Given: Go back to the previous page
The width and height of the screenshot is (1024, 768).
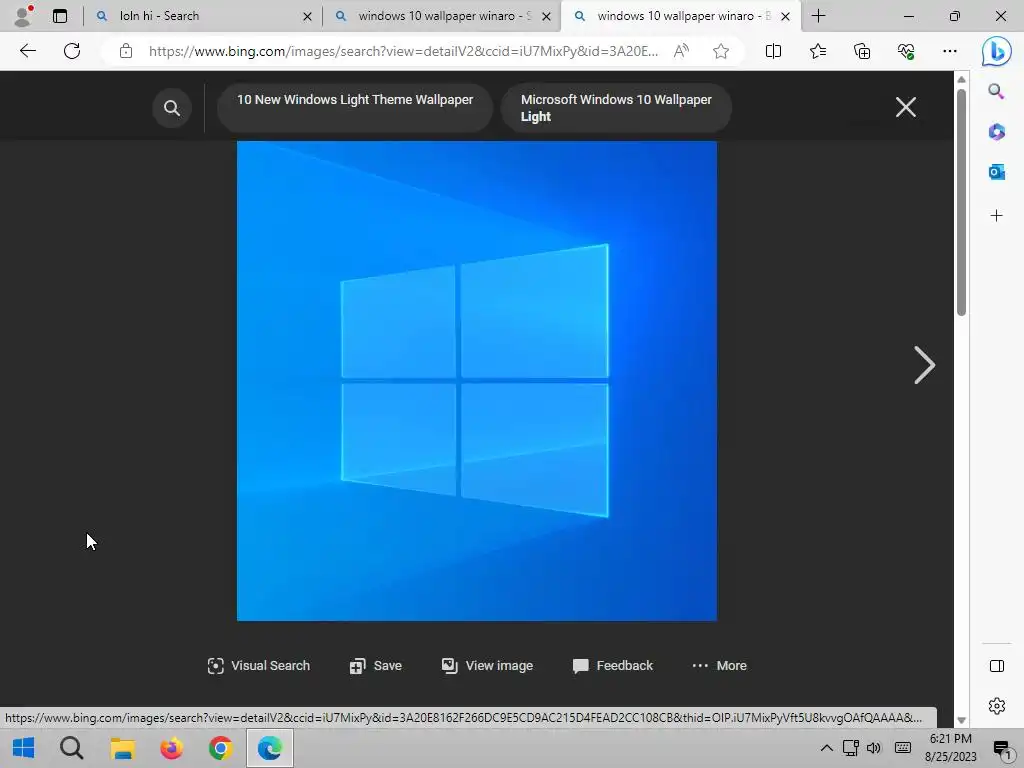Looking at the screenshot, I should pos(27,51).
